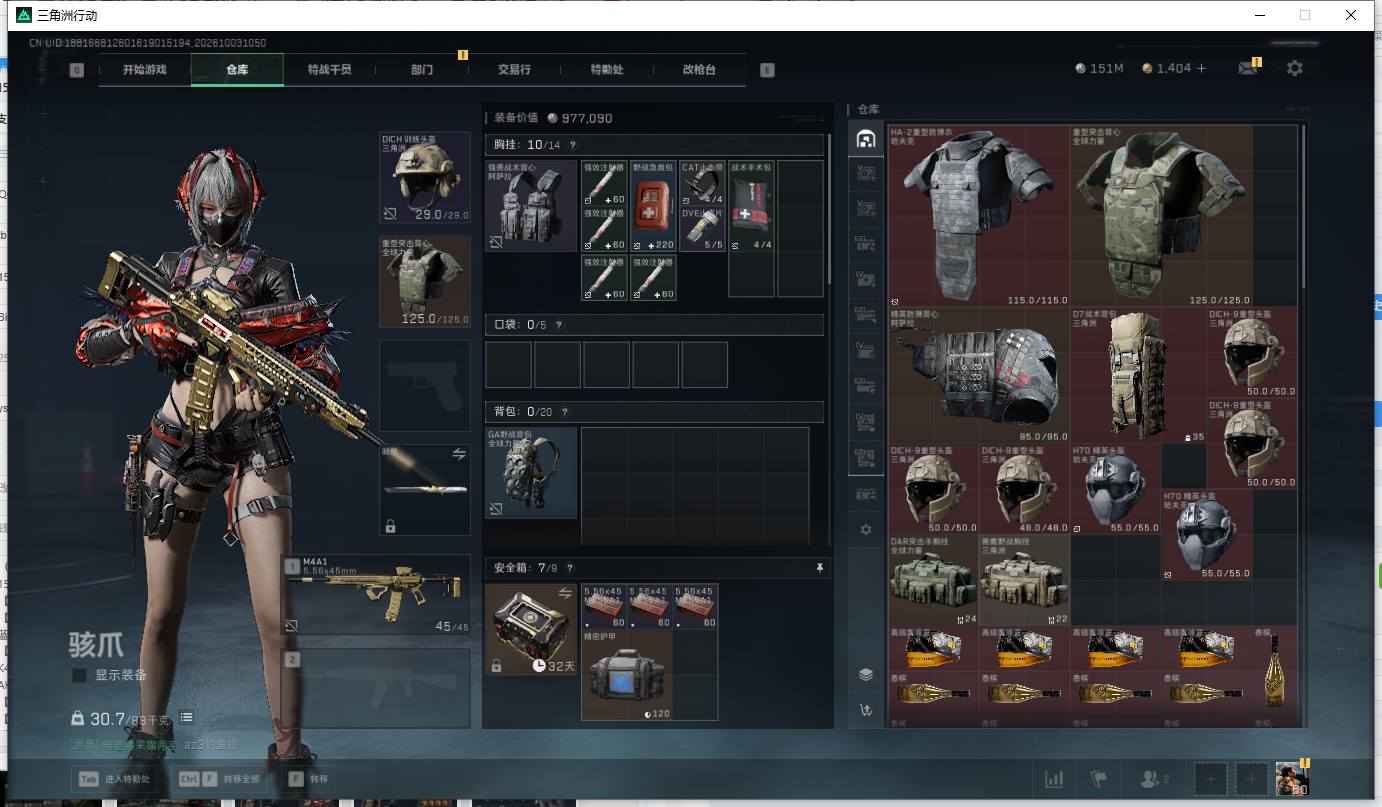Image resolution: width=1382 pixels, height=807 pixels.
Task: Click the 进入特勤处 button
Action: [116, 779]
